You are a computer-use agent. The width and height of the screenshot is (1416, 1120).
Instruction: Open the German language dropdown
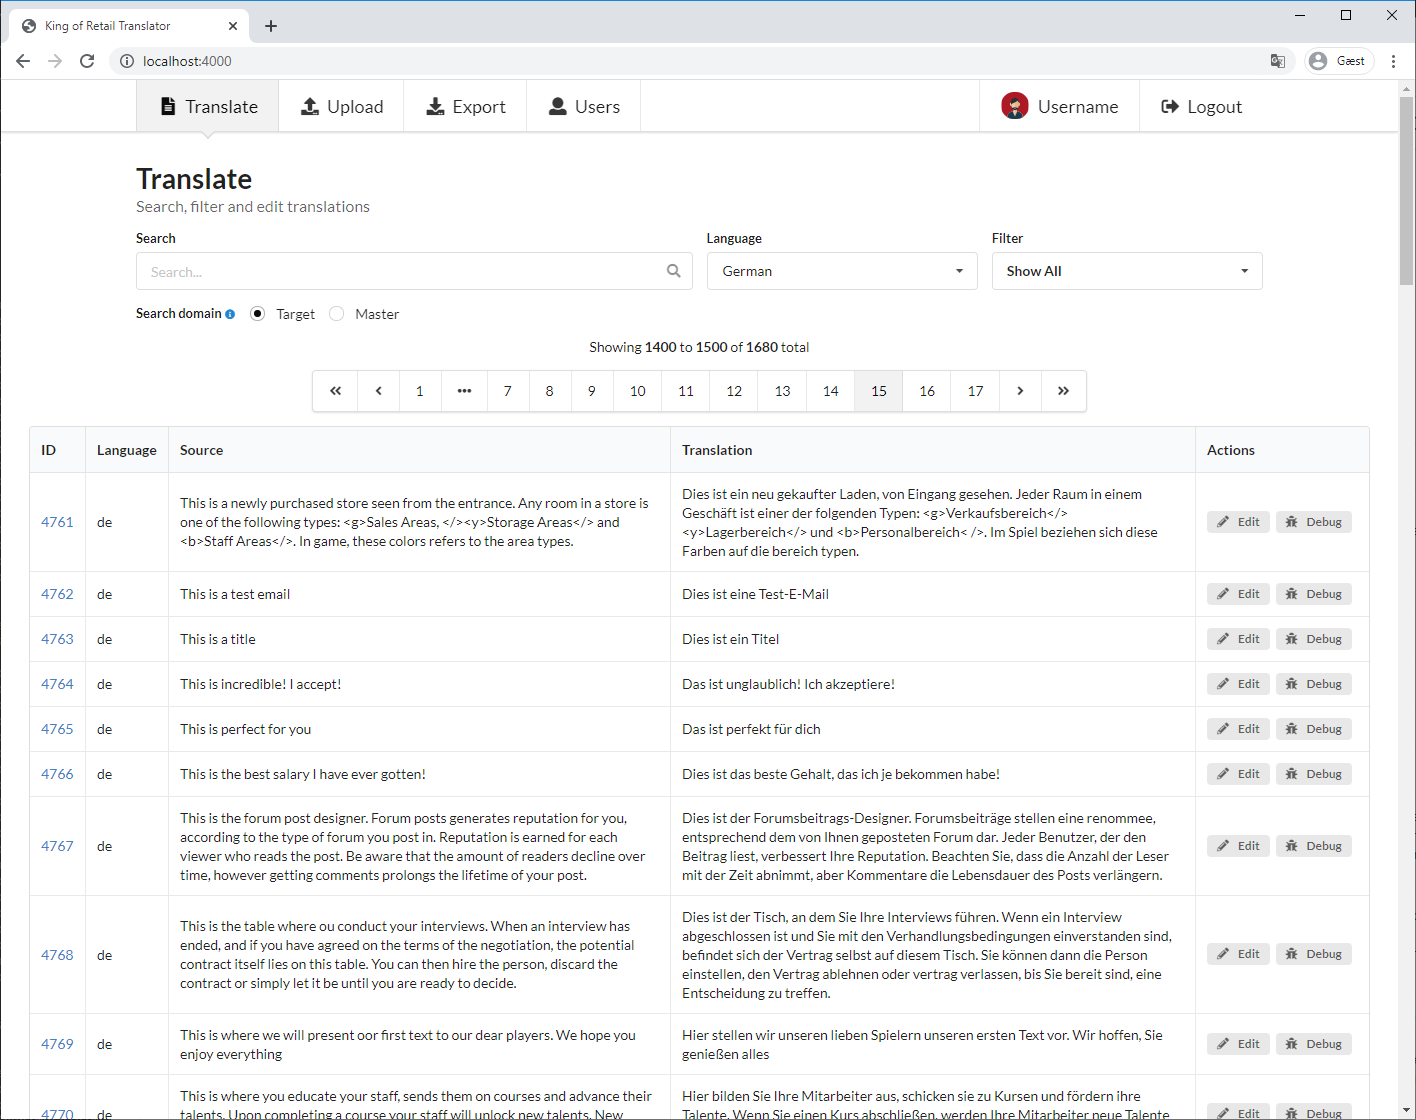coord(842,271)
